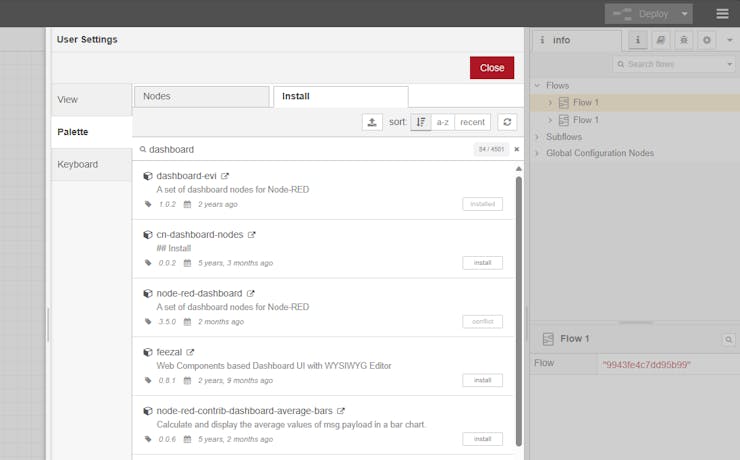This screenshot has height=460, width=740.
Task: Expand the highlighted Flow 1 item
Action: tap(550, 102)
